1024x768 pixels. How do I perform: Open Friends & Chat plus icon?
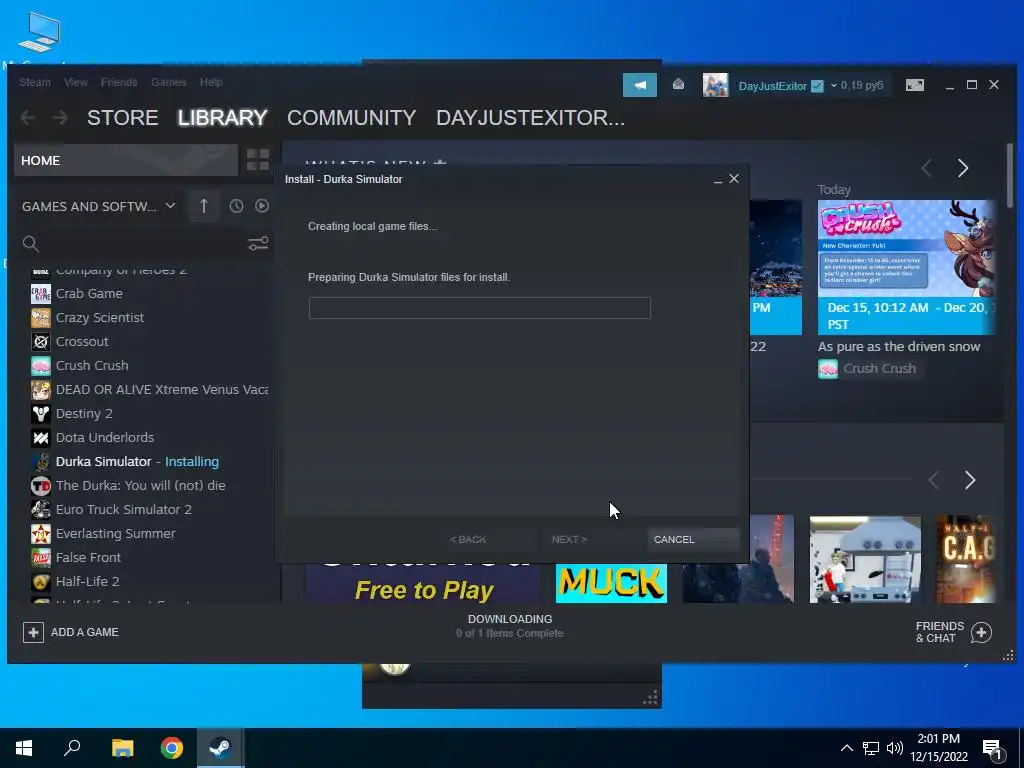tap(981, 632)
